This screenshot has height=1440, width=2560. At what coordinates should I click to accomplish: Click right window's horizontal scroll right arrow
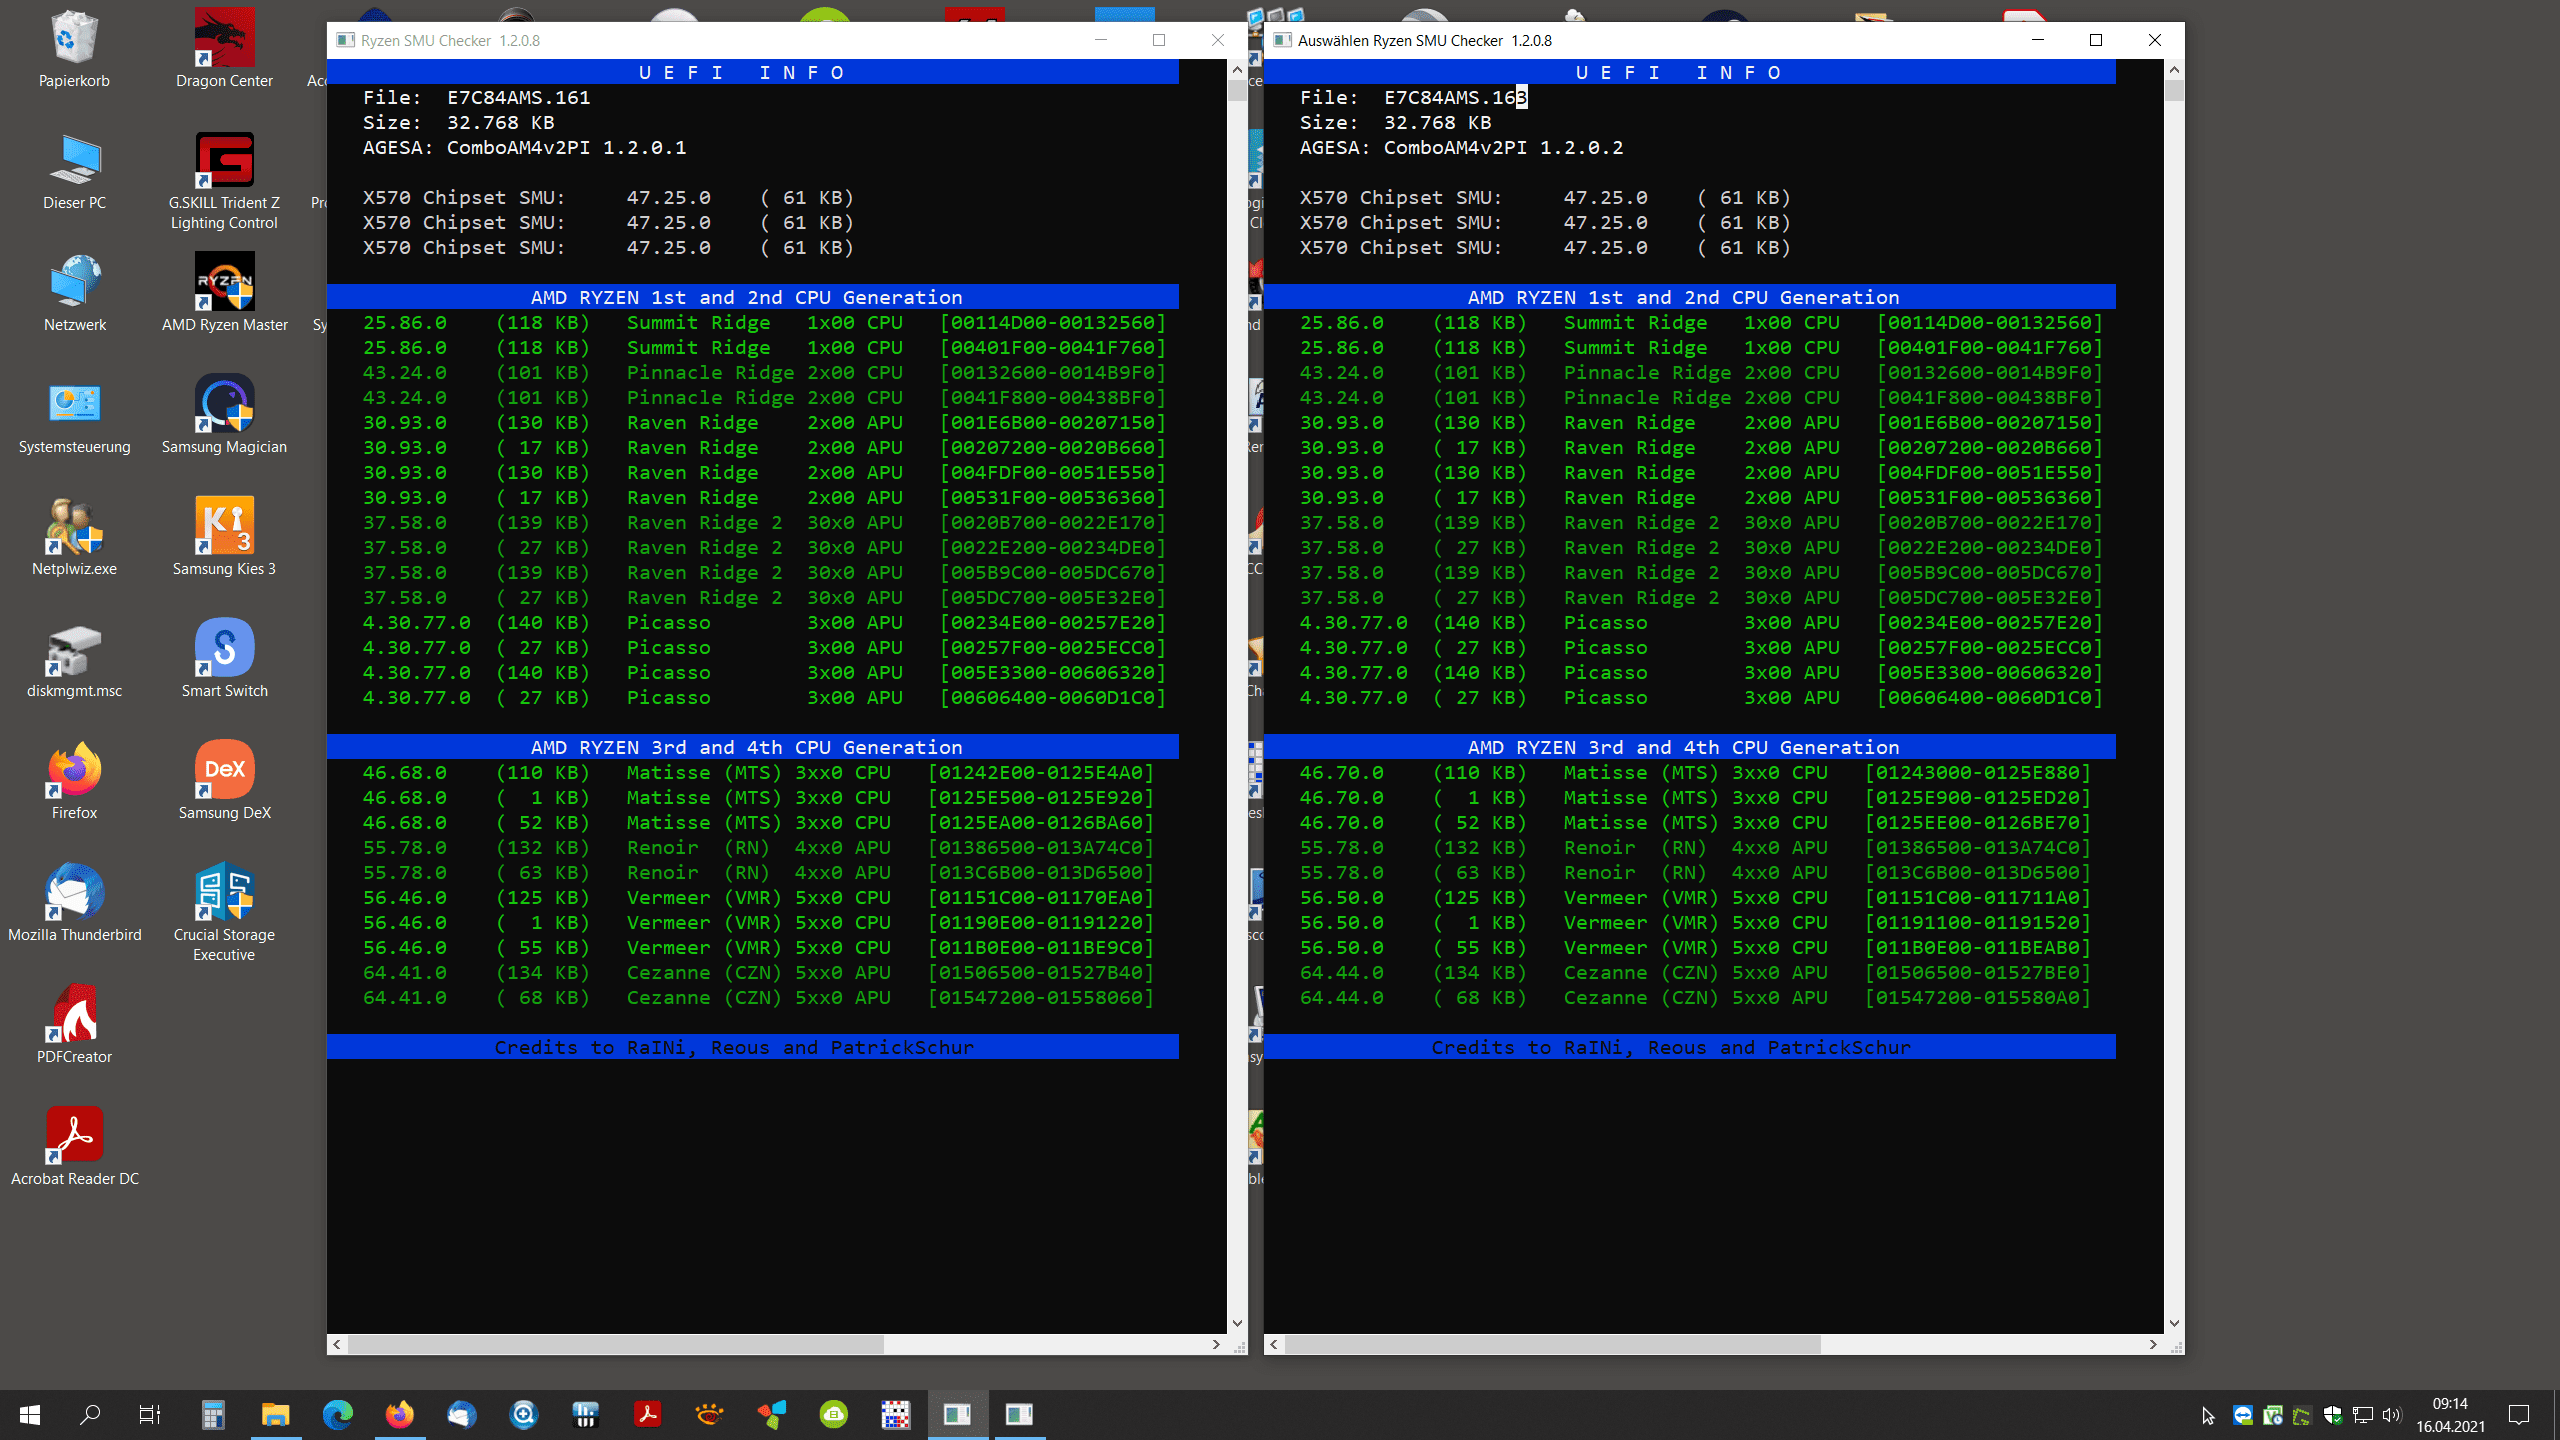[x=2153, y=1344]
